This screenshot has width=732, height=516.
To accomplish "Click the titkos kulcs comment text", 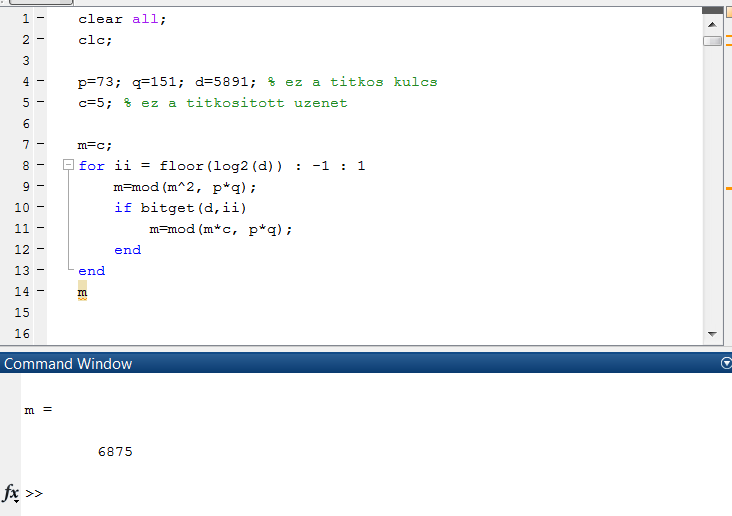I will [384, 82].
